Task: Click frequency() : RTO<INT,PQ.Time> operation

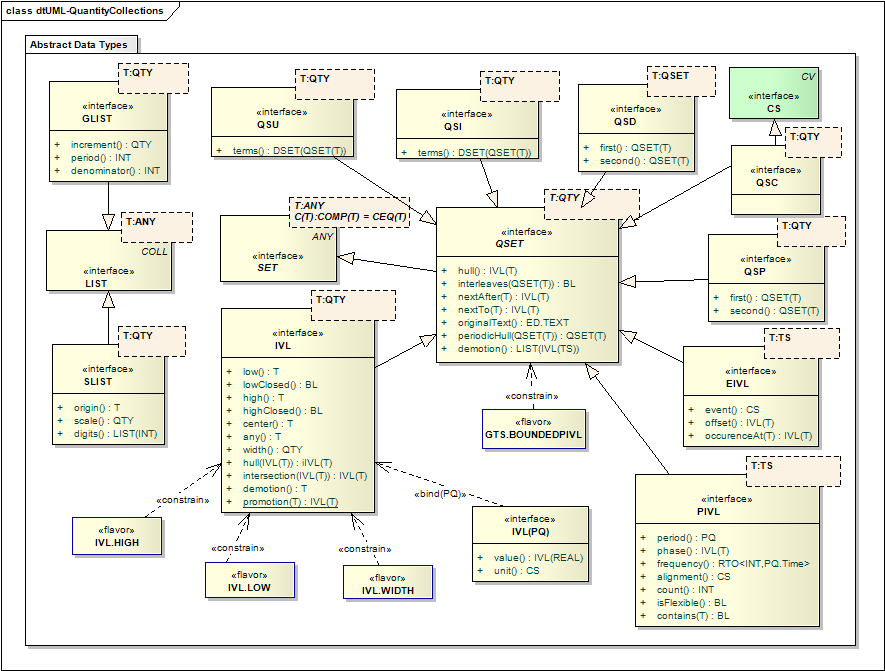Action: [x=733, y=563]
